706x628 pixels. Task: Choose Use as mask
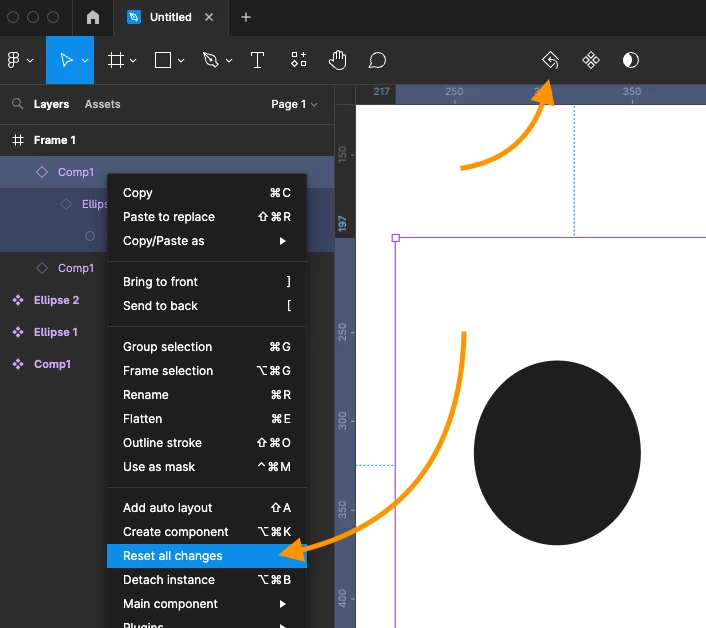click(207, 467)
